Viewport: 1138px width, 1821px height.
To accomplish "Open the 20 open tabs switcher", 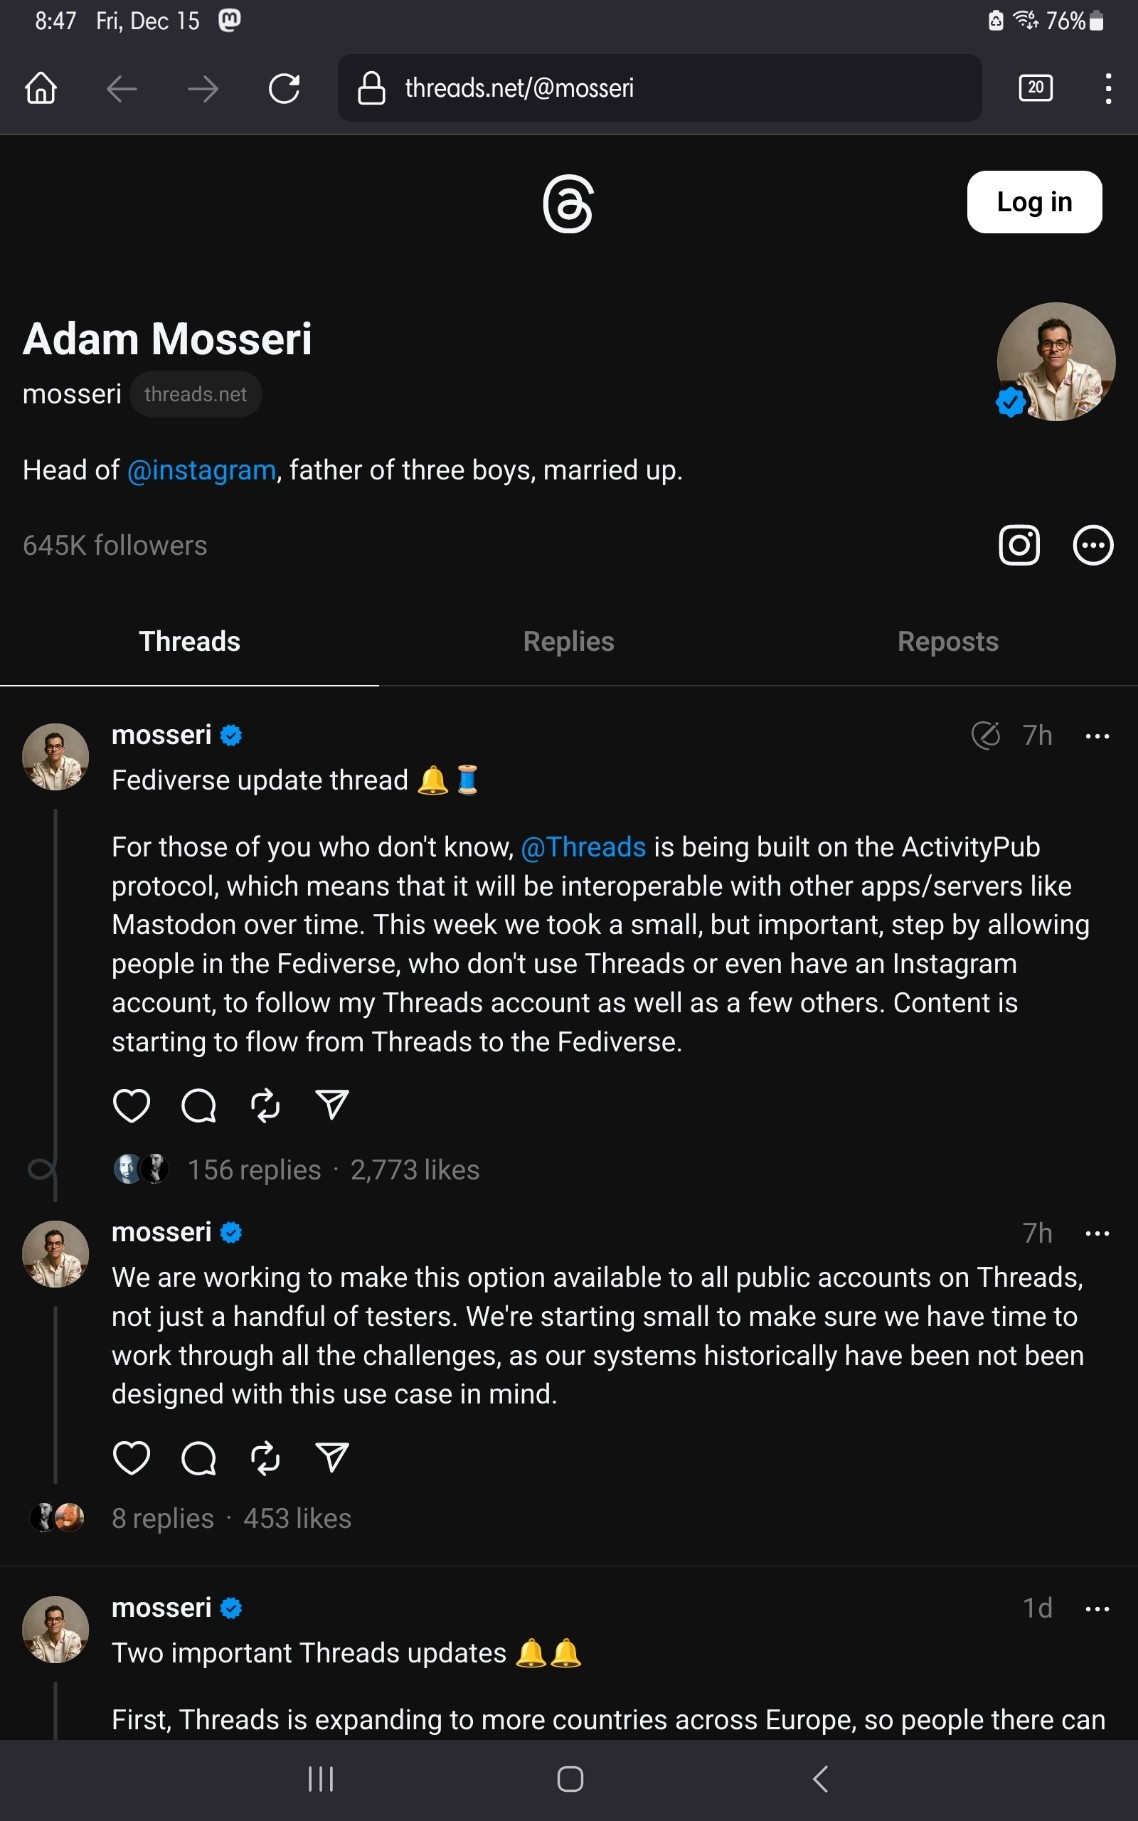I will [x=1035, y=89].
